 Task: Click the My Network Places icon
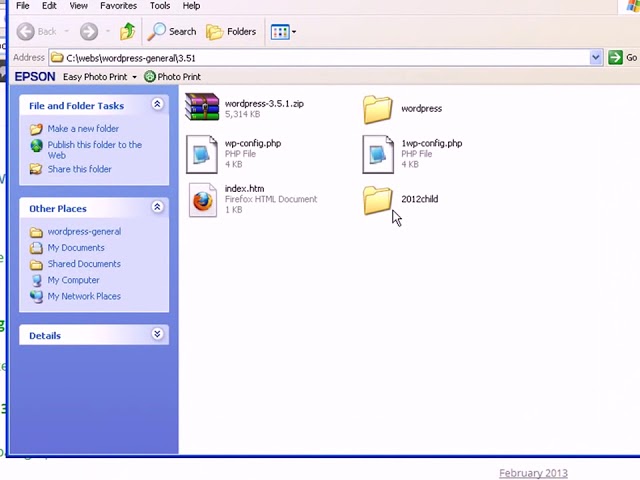[36, 296]
